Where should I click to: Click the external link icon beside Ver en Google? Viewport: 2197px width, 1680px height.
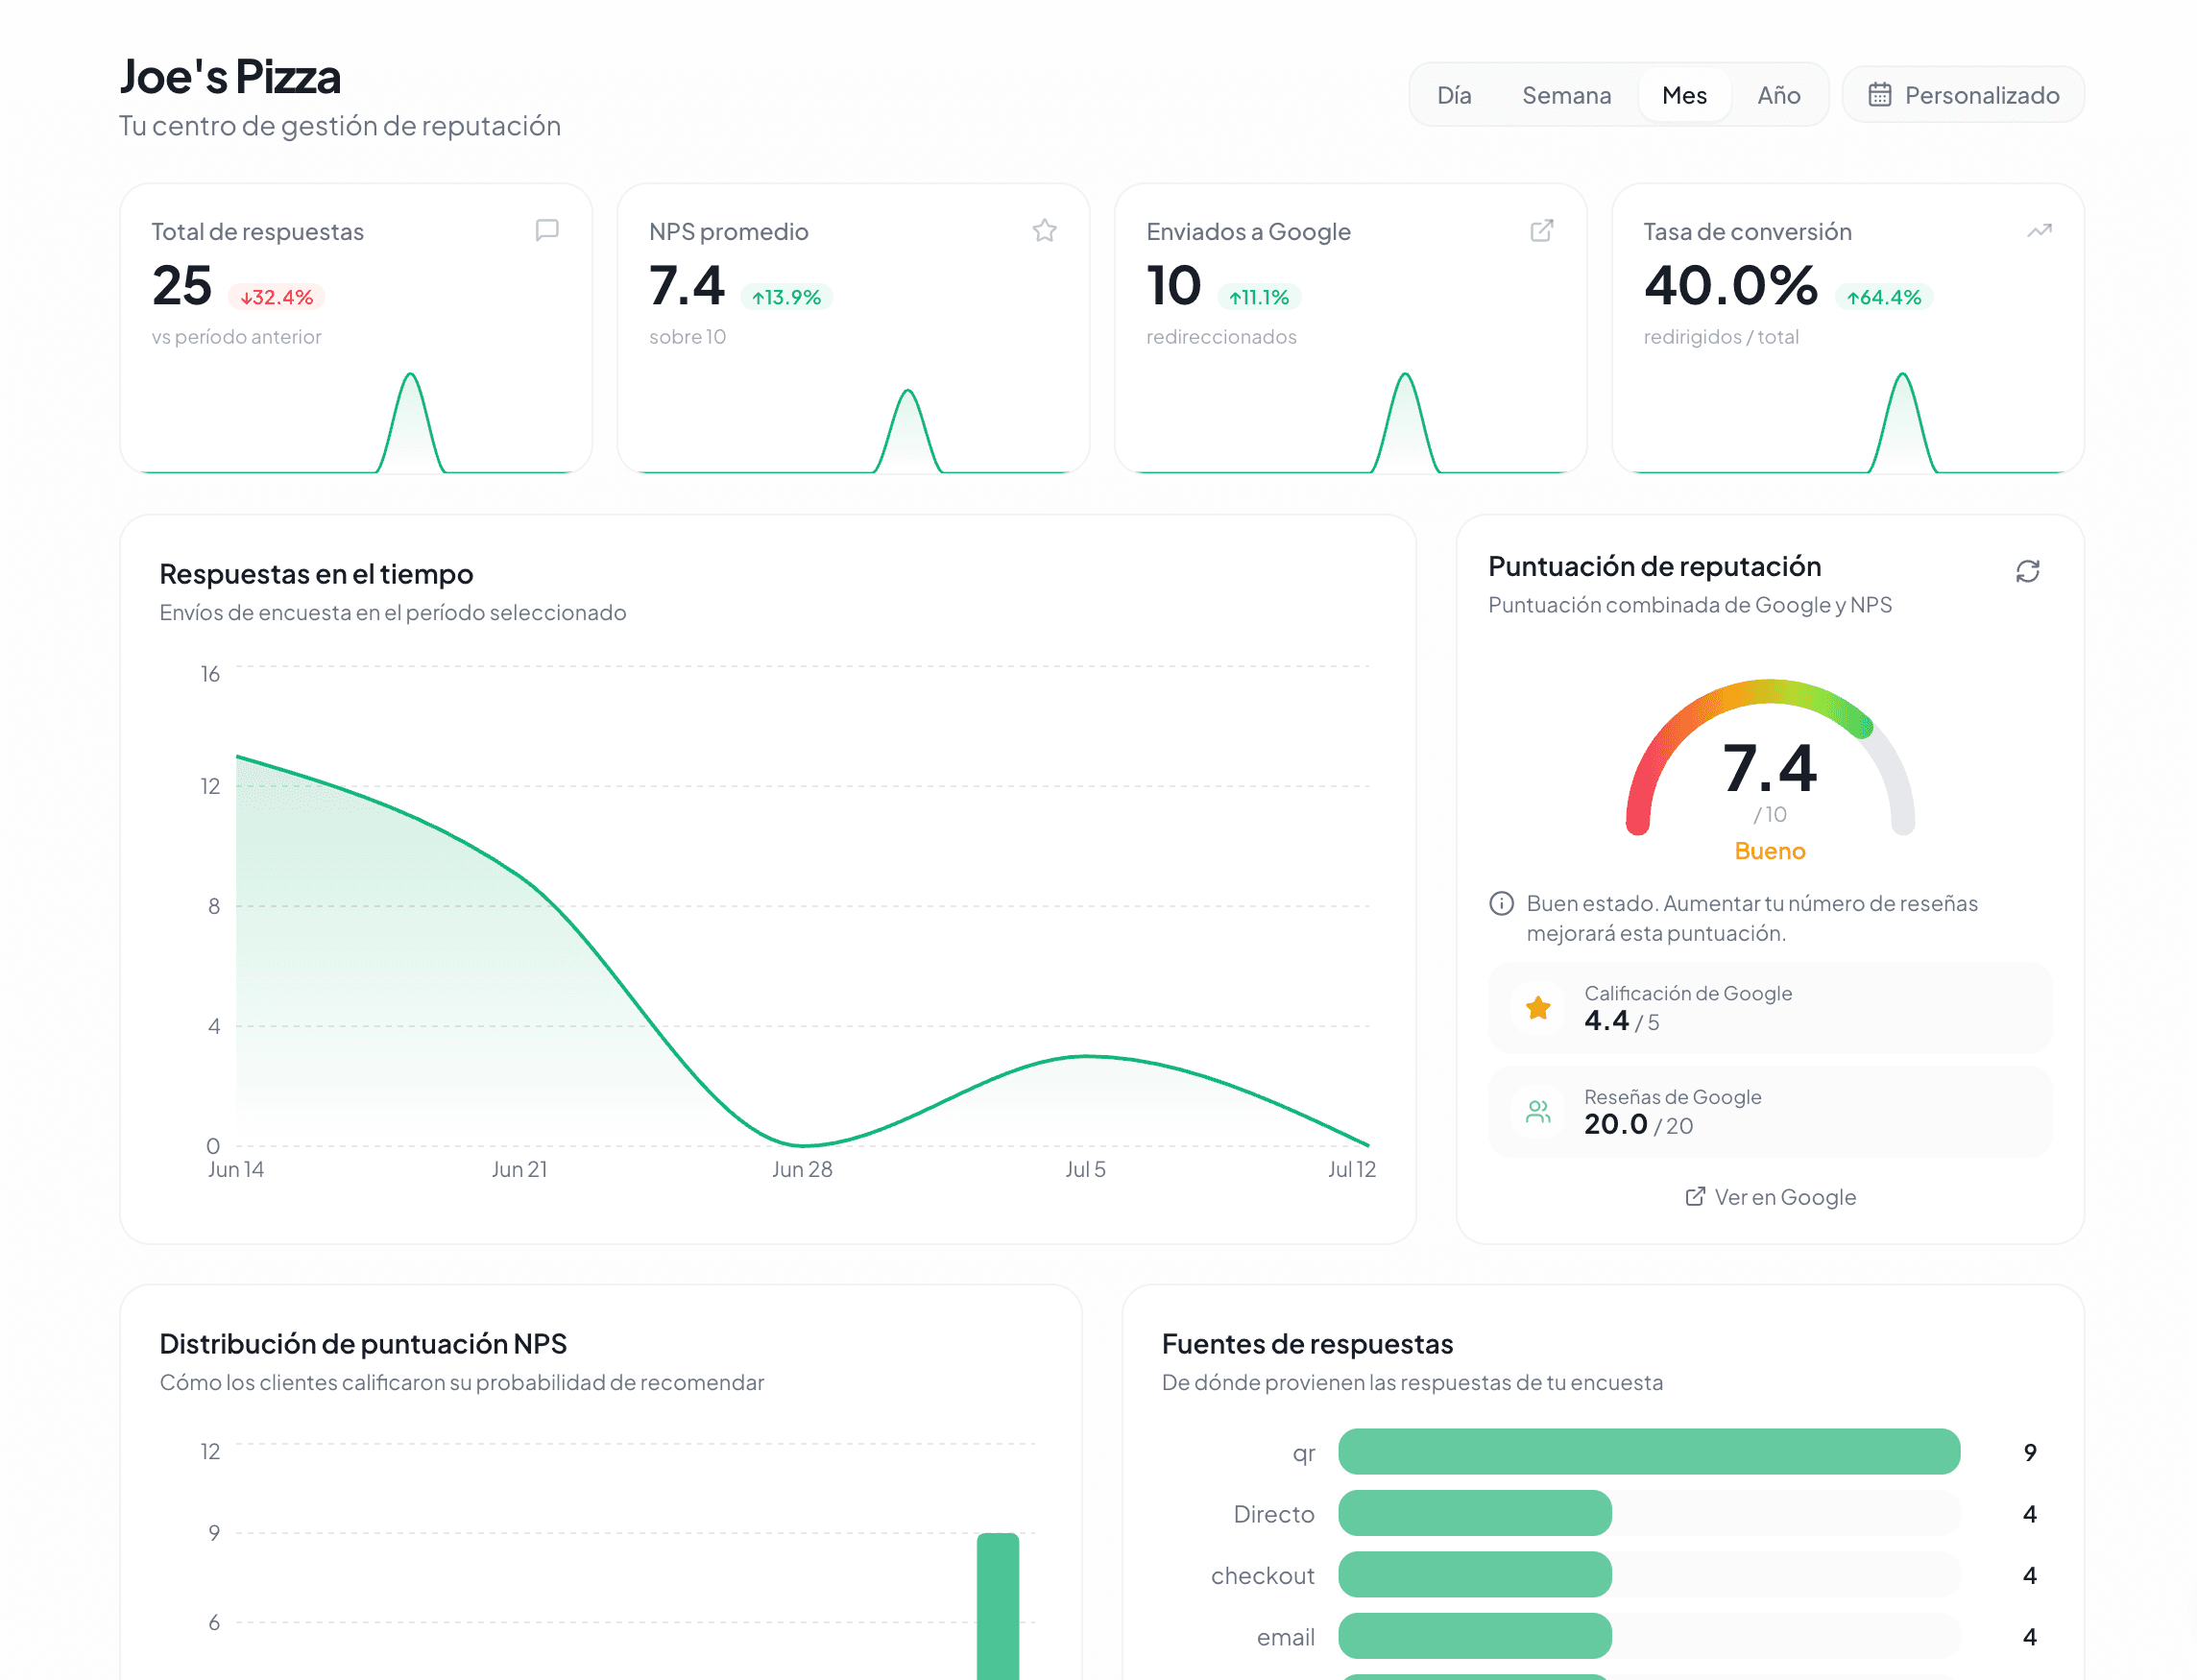pos(1695,1197)
